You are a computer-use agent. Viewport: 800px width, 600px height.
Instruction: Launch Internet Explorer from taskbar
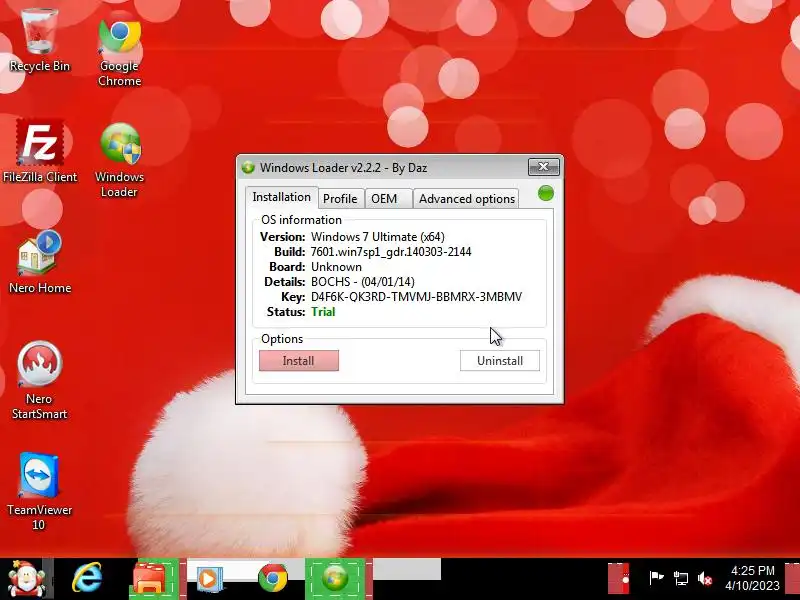click(87, 579)
